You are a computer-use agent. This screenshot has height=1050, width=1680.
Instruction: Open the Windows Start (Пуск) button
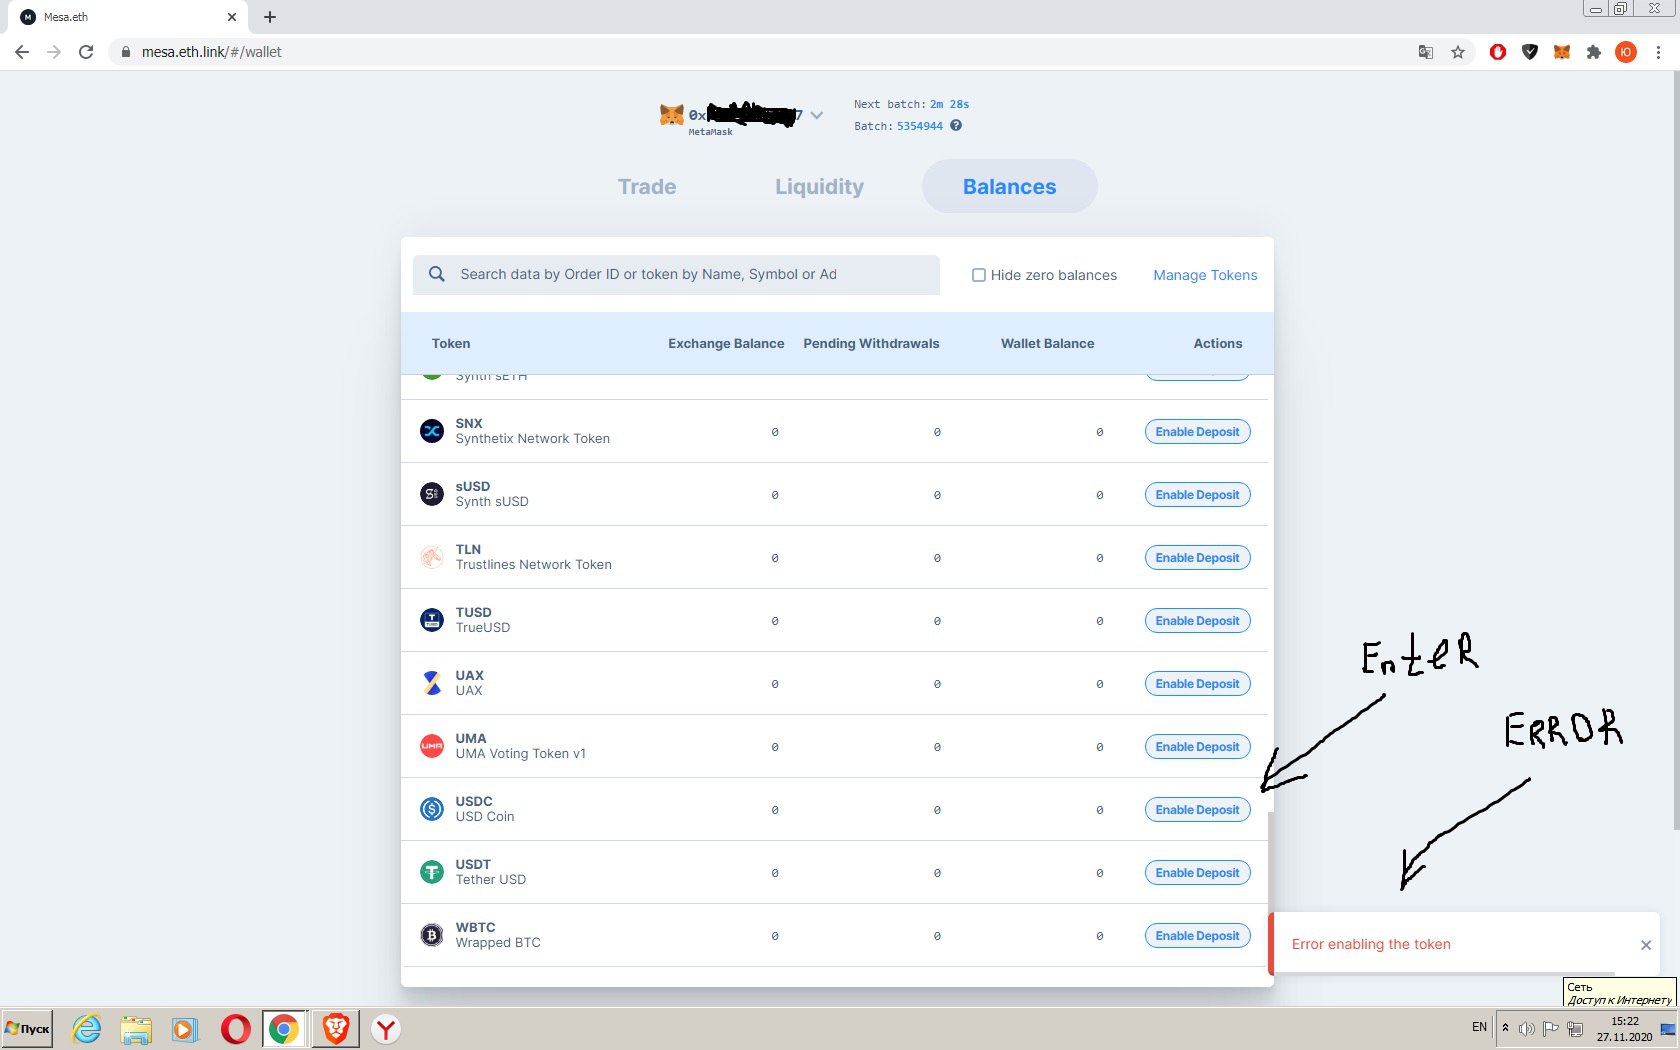click(27, 1029)
